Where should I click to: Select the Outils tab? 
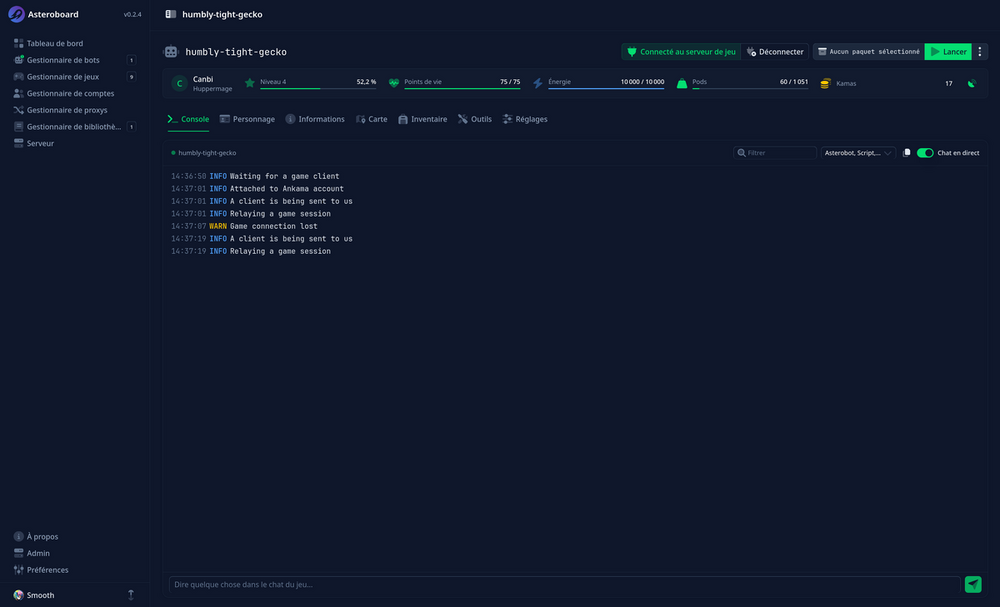point(474,119)
